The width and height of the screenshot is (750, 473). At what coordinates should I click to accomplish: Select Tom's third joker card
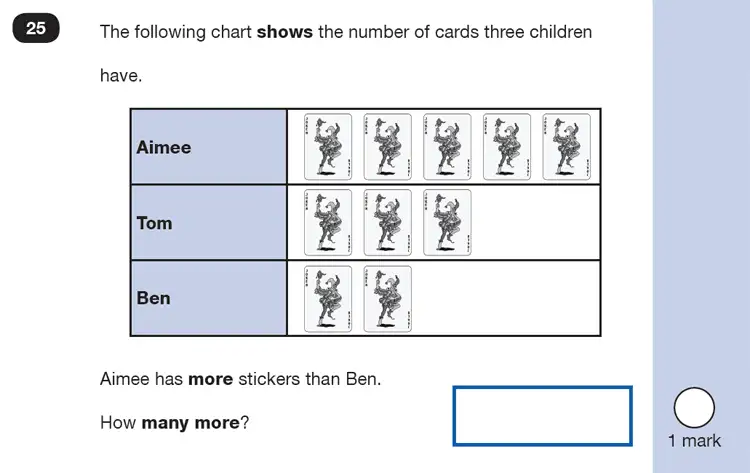click(447, 222)
